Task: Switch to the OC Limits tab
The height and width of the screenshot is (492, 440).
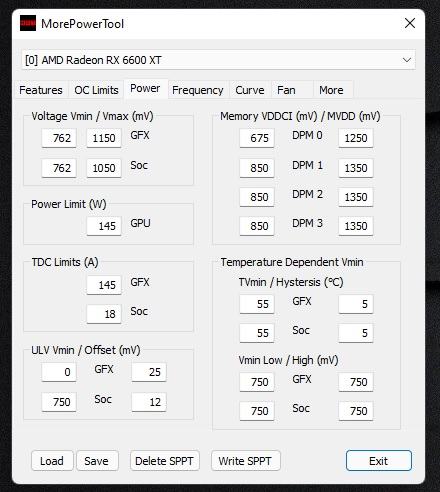Action: (x=96, y=90)
